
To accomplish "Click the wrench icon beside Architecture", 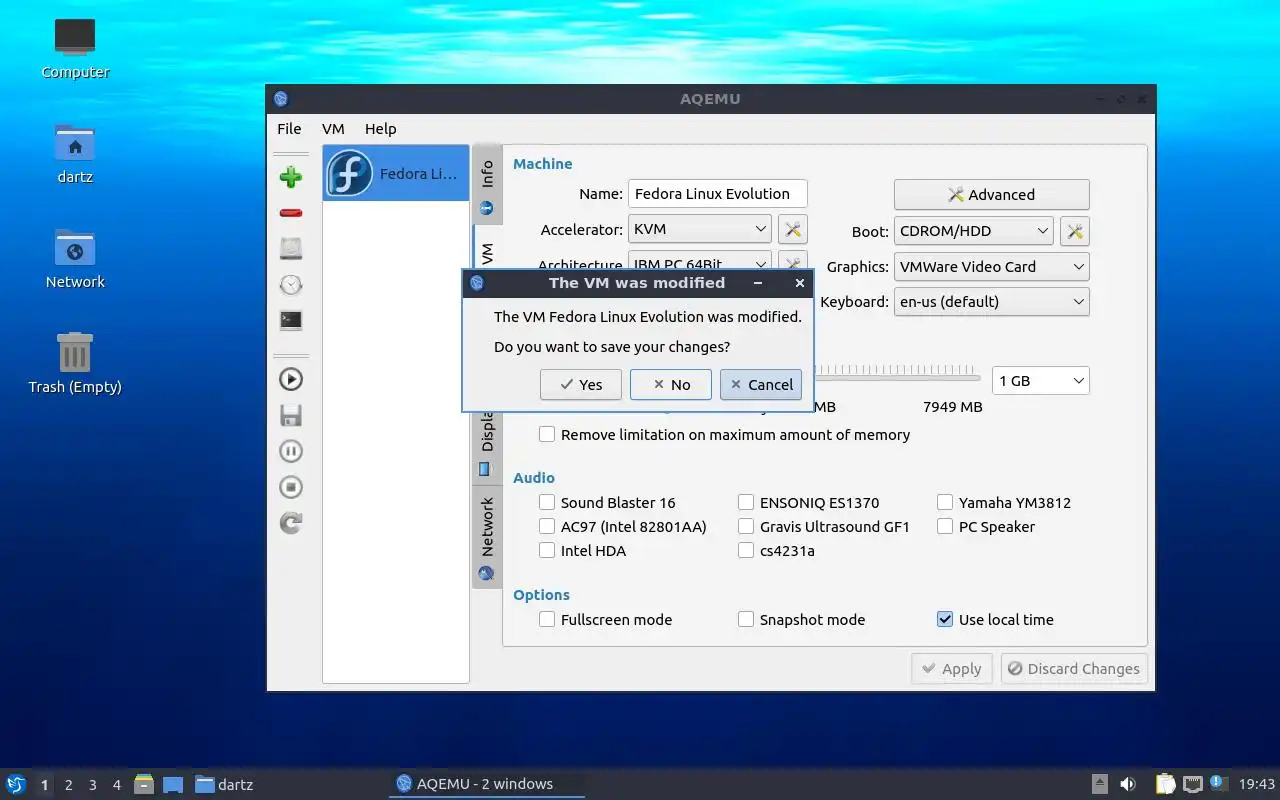I will (793, 263).
